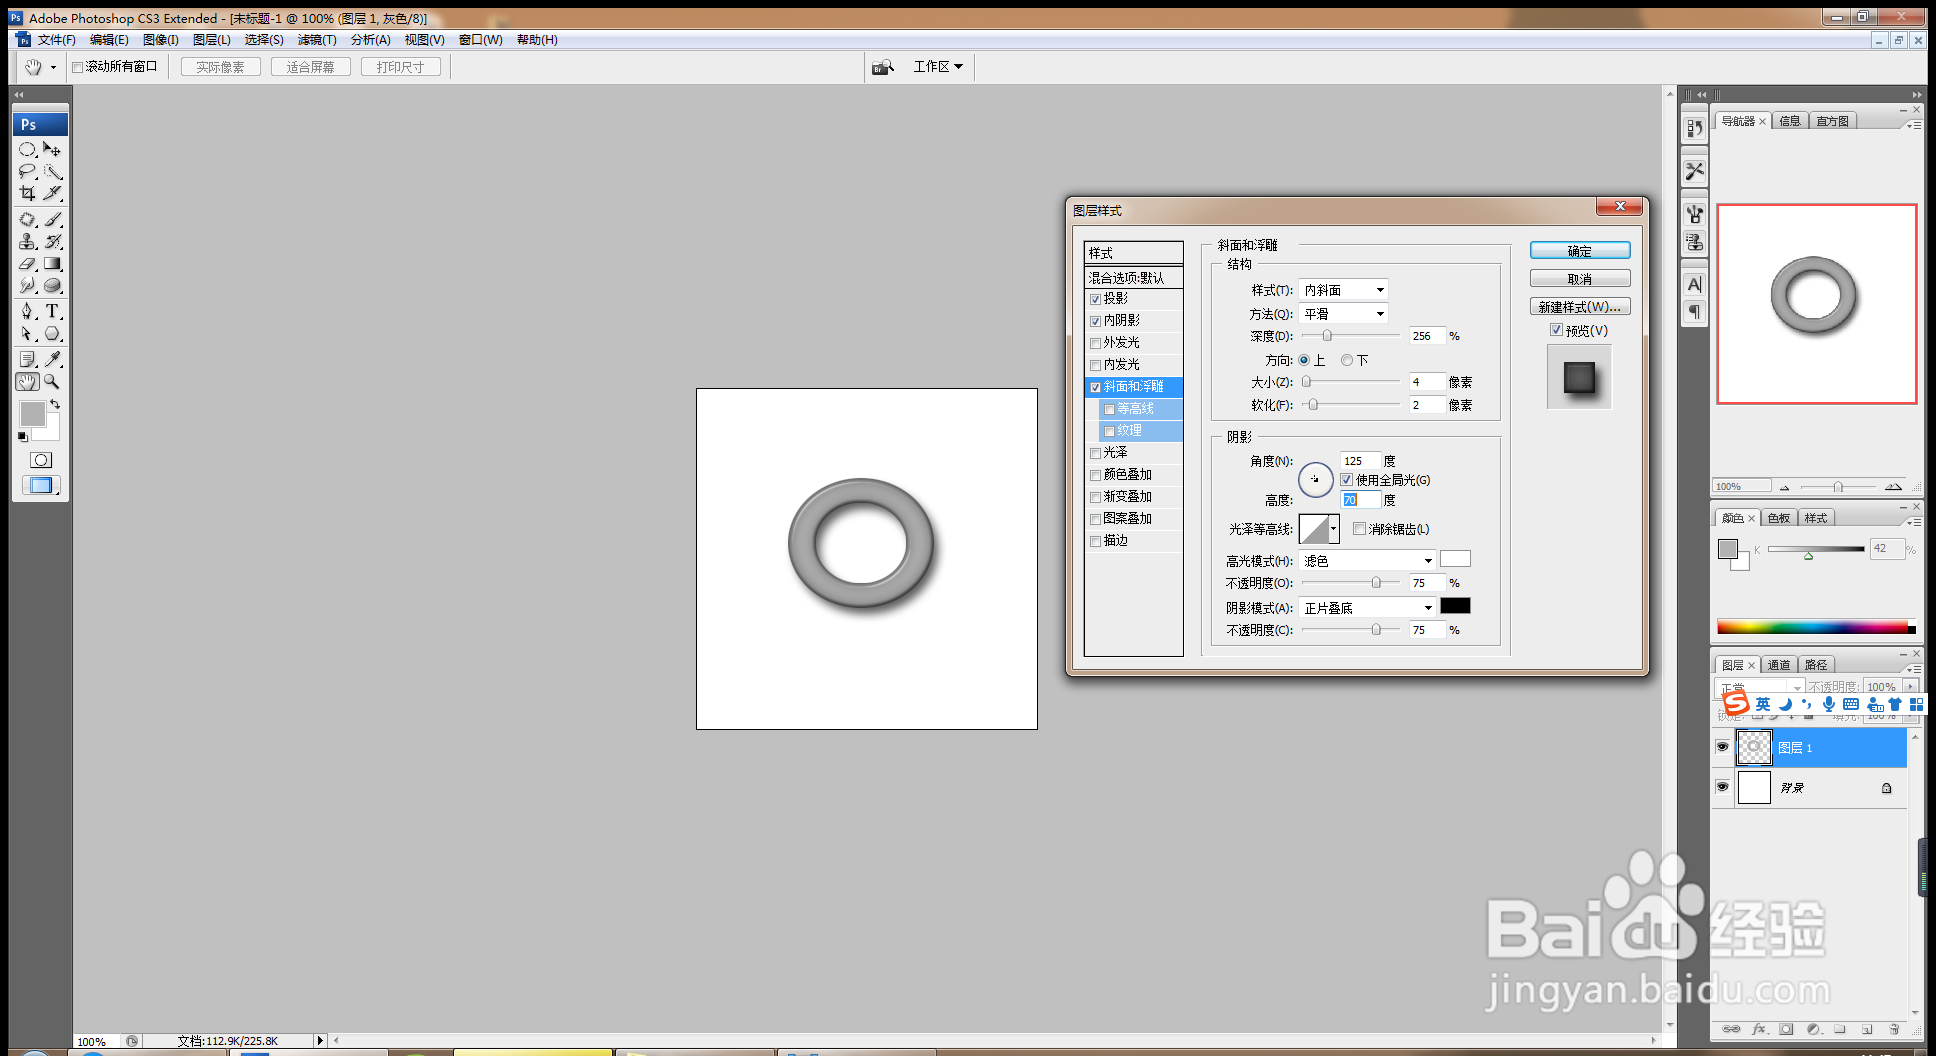Image resolution: width=1936 pixels, height=1056 pixels.
Task: Select the Smudge tool
Action: tap(28, 285)
